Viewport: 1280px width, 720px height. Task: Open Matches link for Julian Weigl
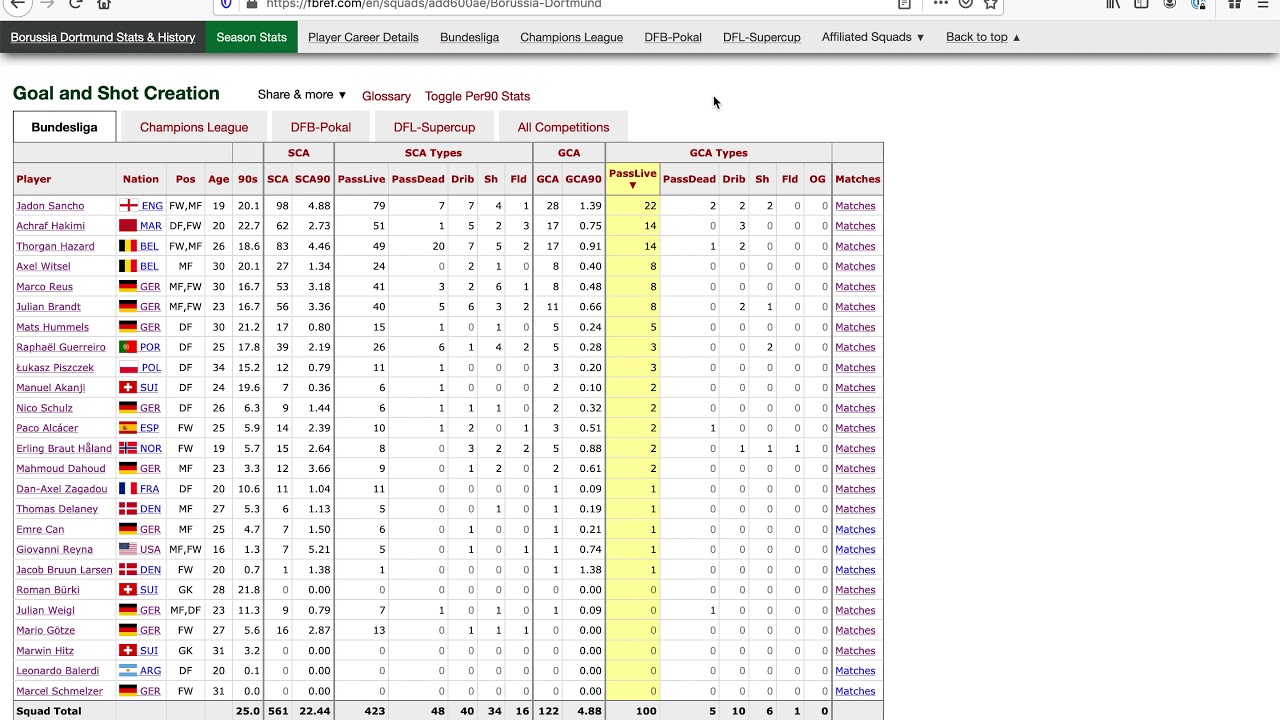tap(855, 610)
